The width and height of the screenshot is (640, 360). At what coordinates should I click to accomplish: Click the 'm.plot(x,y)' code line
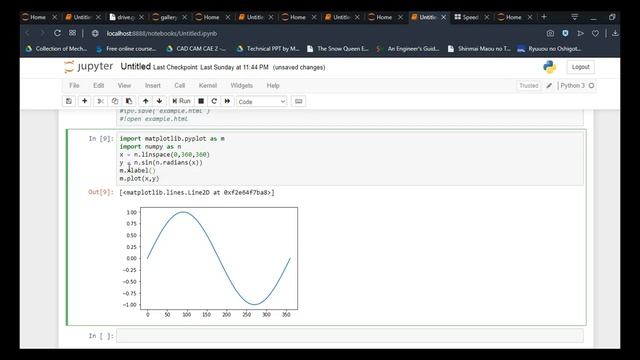[139, 179]
